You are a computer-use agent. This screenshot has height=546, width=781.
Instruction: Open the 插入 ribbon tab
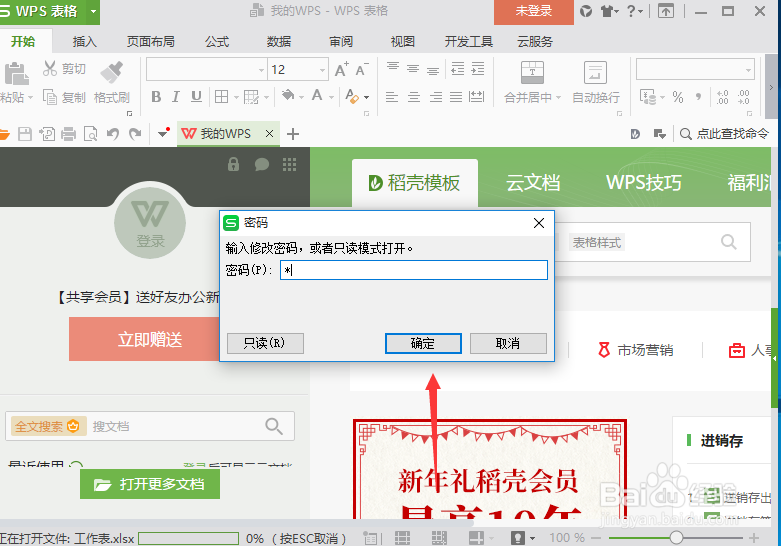pos(84,41)
